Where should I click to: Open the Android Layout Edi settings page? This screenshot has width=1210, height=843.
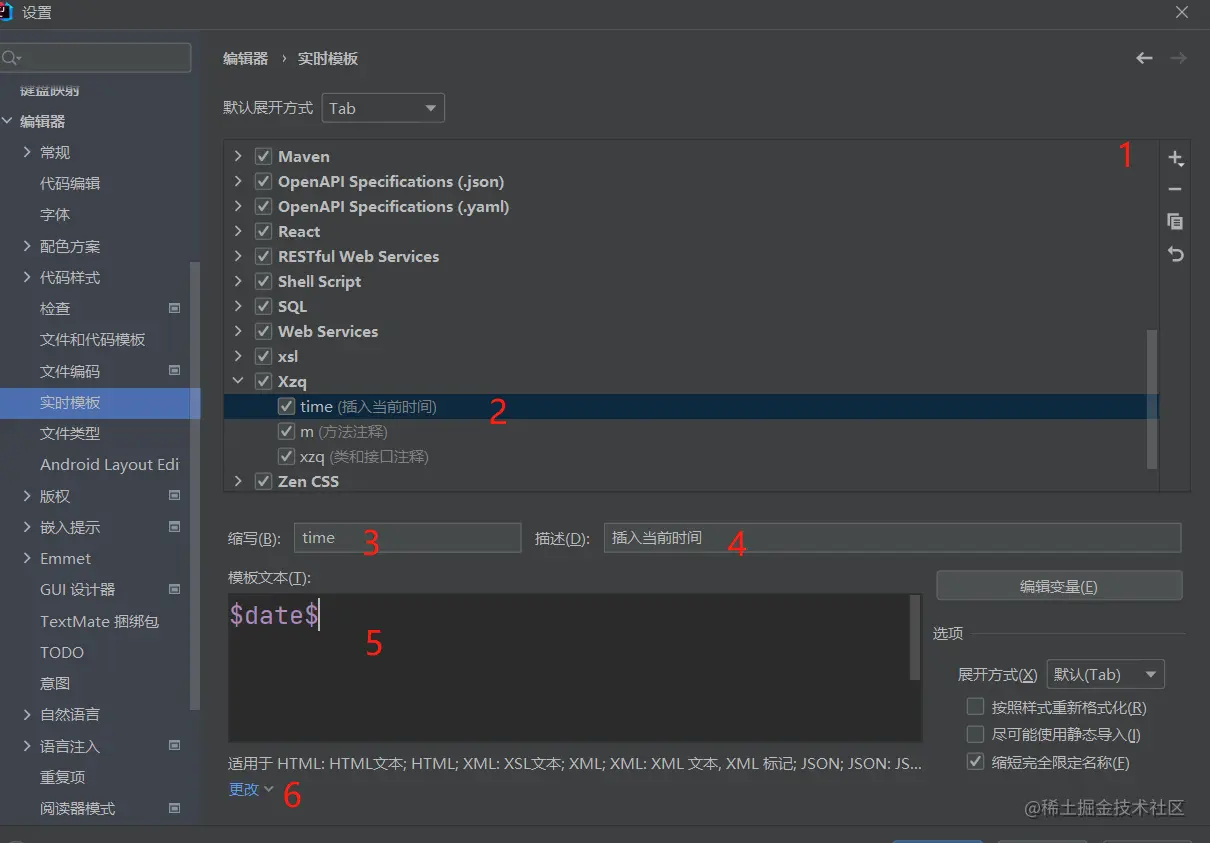tap(110, 464)
